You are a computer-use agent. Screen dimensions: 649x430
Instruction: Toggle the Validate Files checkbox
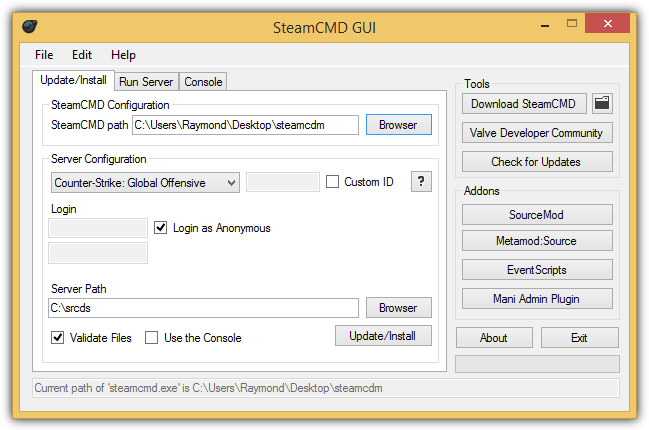pyautogui.click(x=58, y=338)
